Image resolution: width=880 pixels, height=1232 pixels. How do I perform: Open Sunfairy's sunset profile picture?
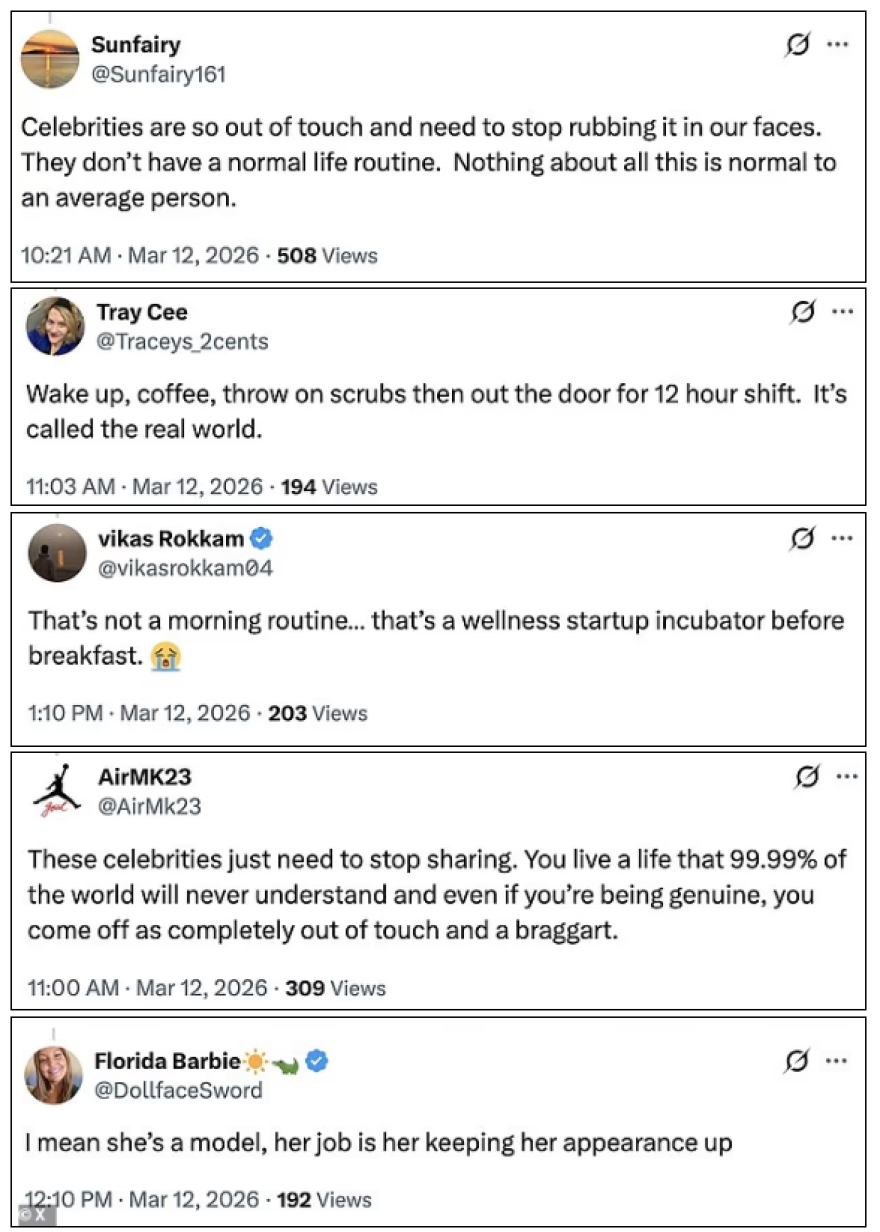[50, 59]
